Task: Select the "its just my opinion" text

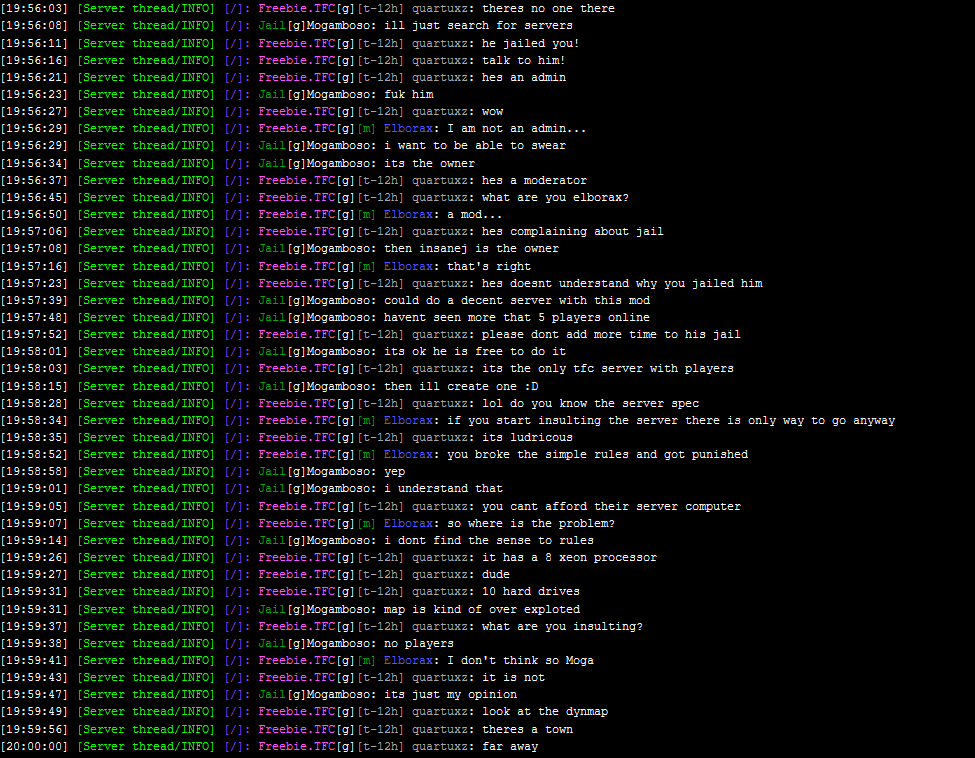Action: click(x=450, y=695)
